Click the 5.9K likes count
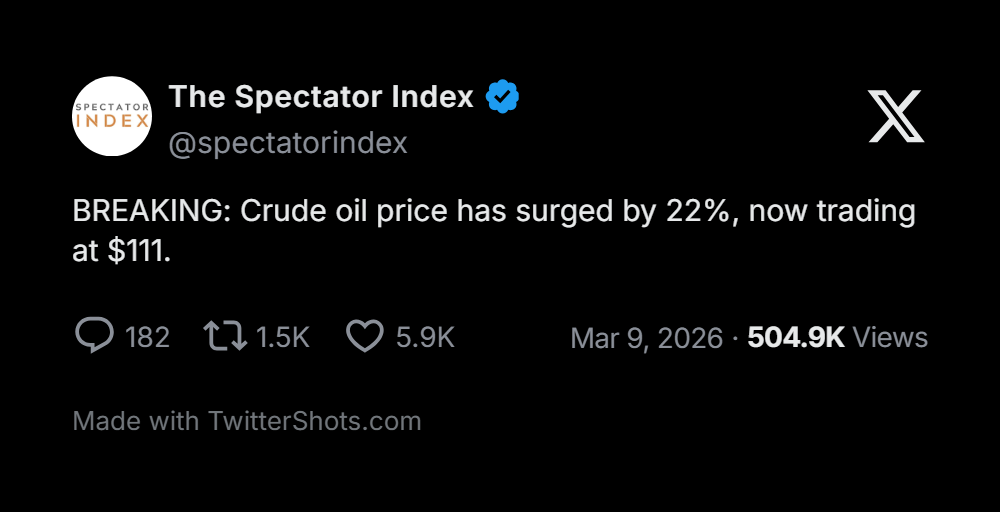 425,337
